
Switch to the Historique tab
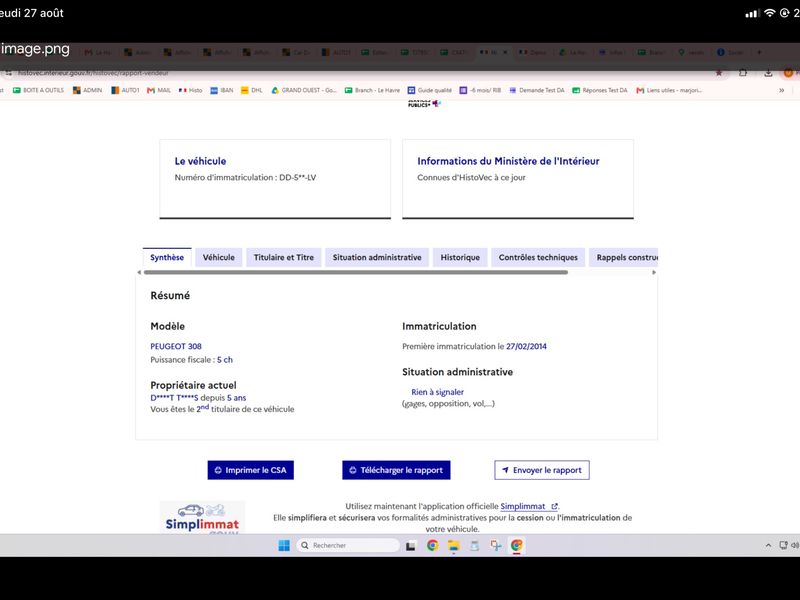pyautogui.click(x=460, y=258)
